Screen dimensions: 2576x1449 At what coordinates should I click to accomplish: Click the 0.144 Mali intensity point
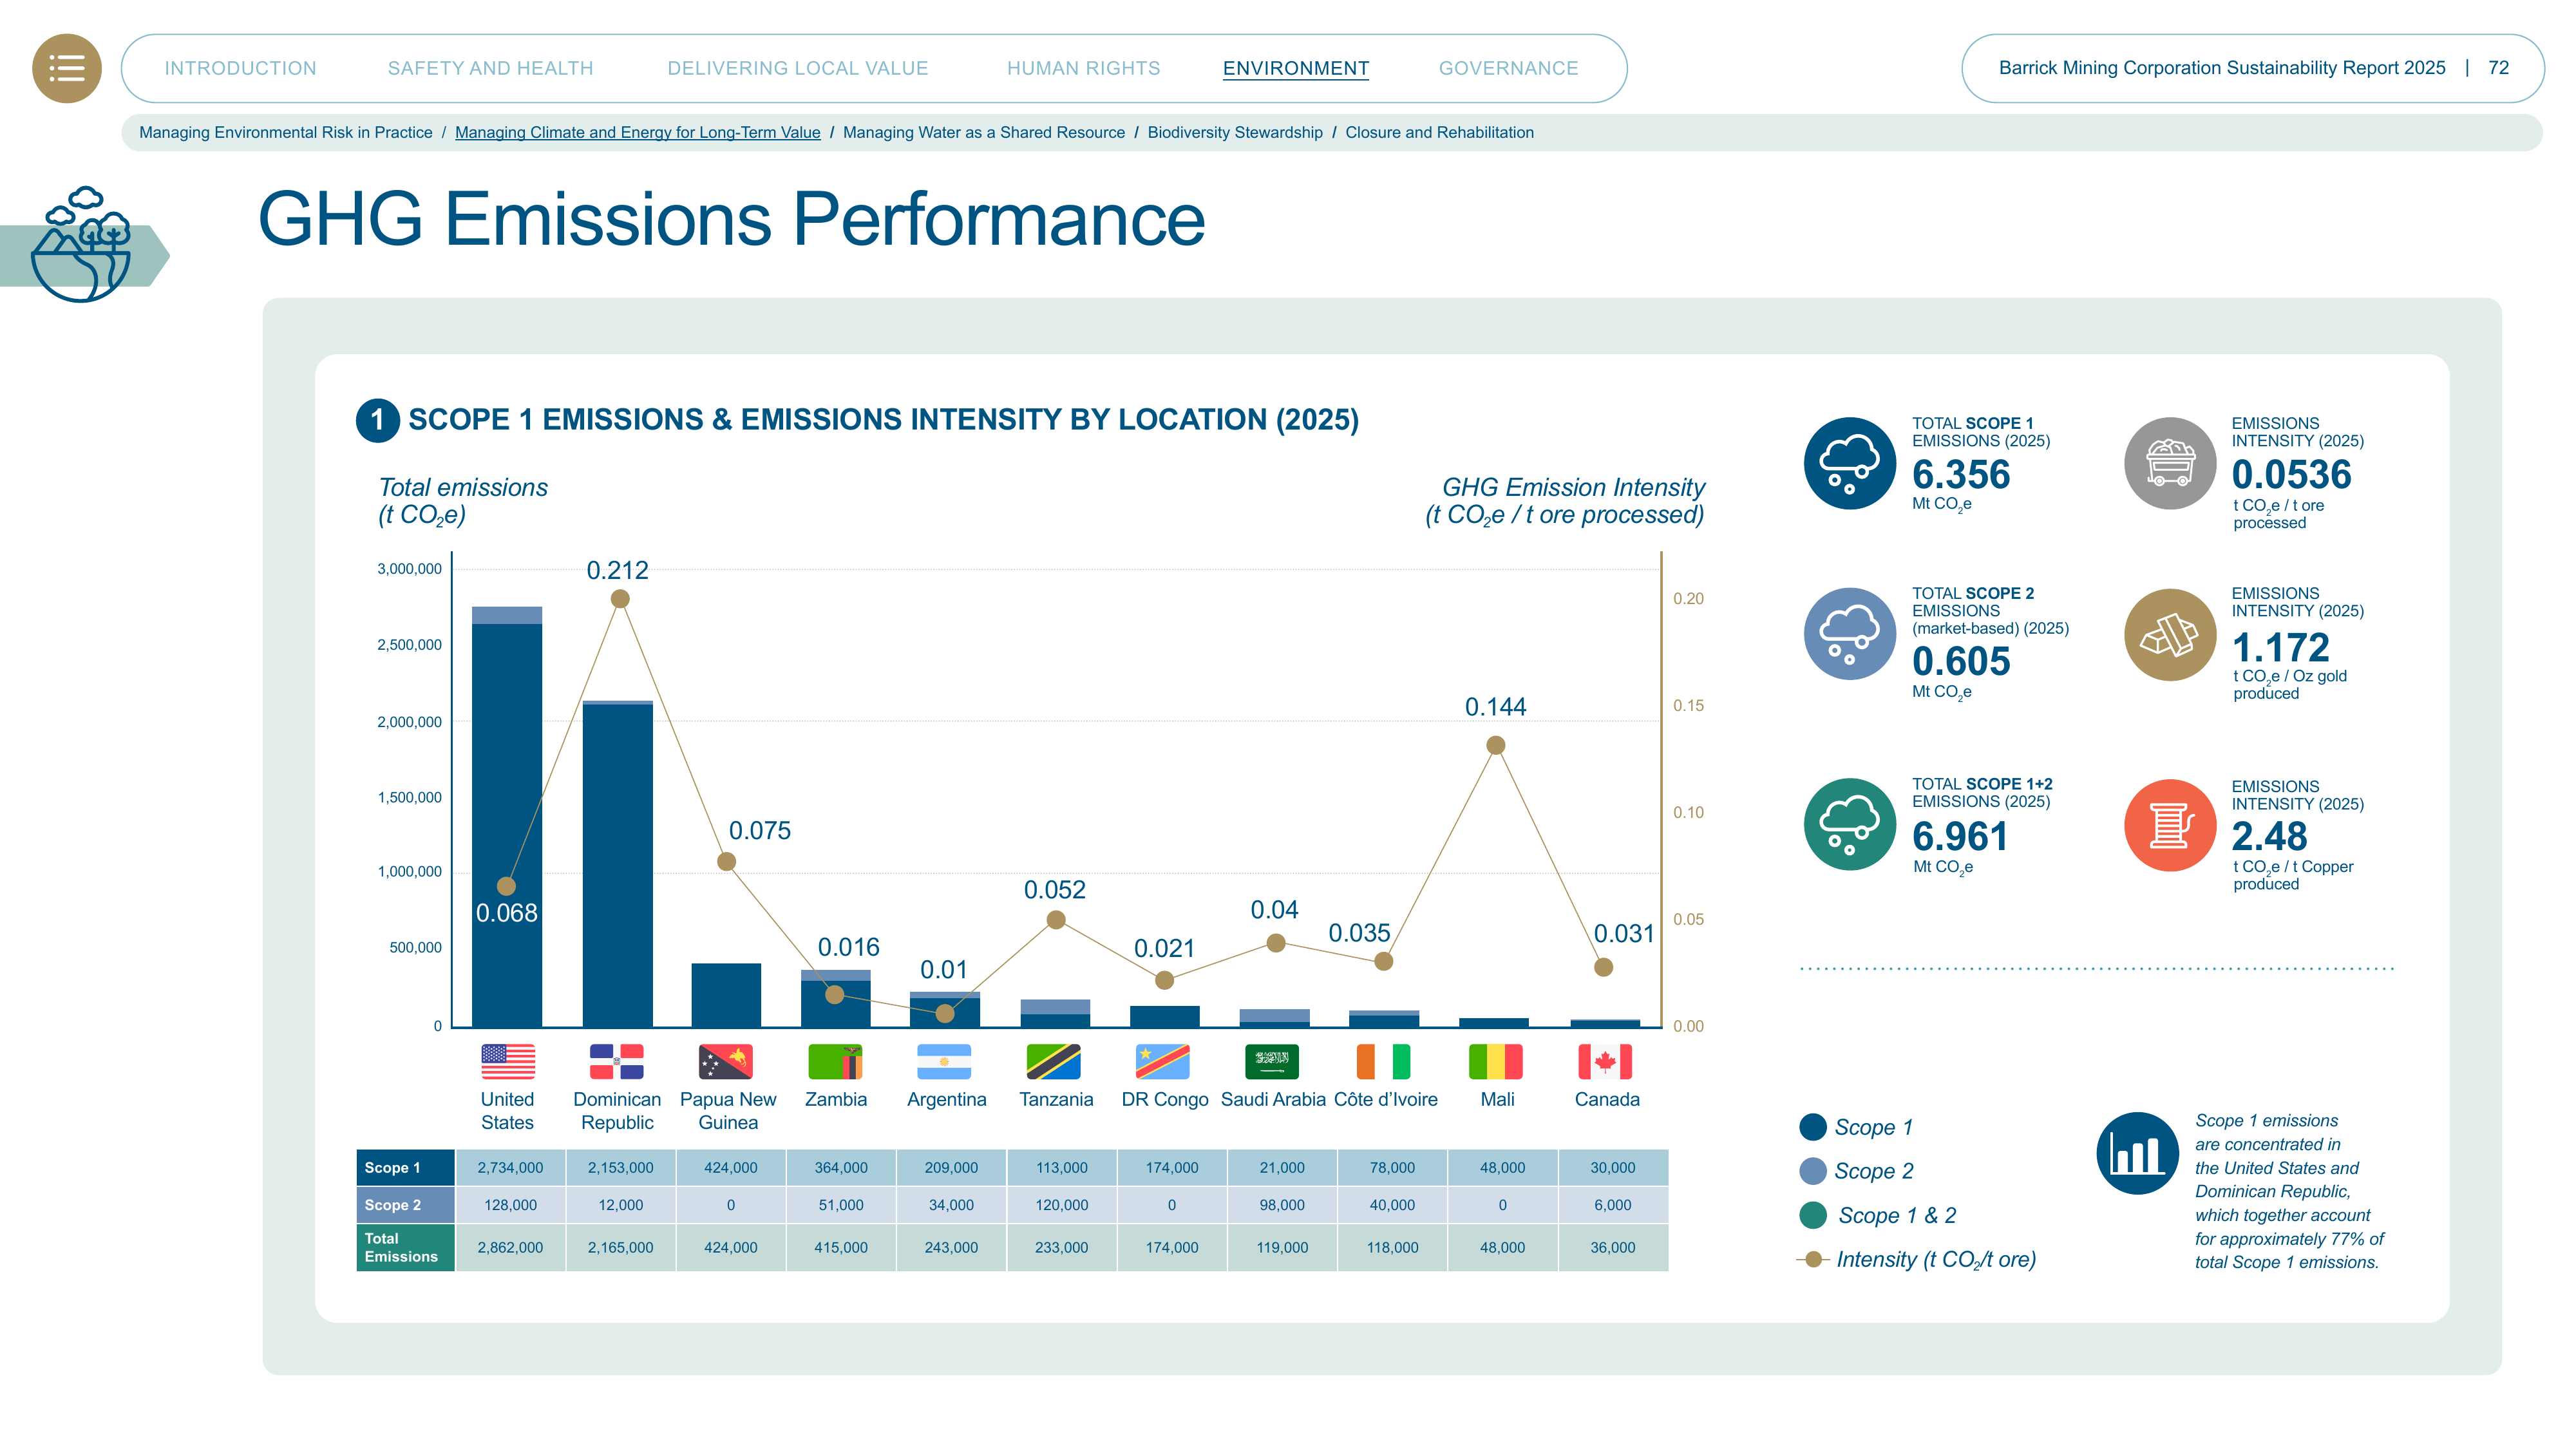click(1496, 745)
